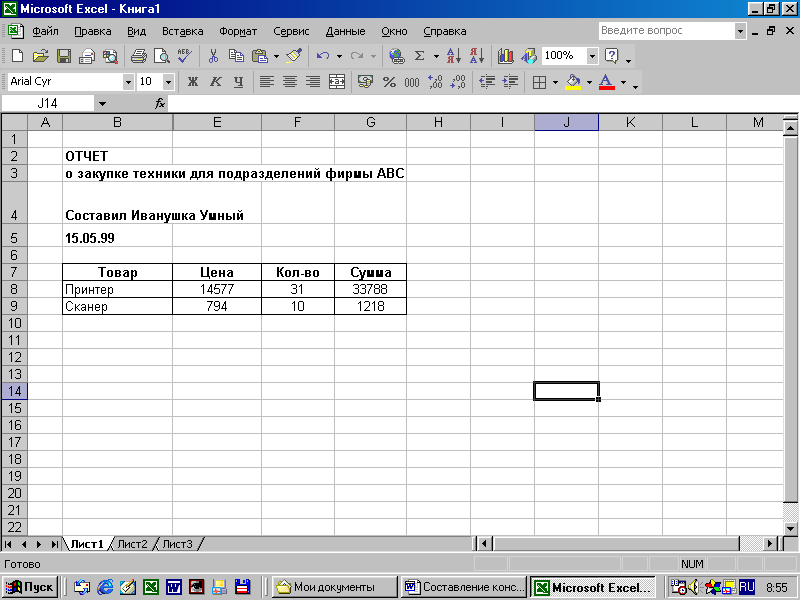Select row 14 header

(14, 391)
